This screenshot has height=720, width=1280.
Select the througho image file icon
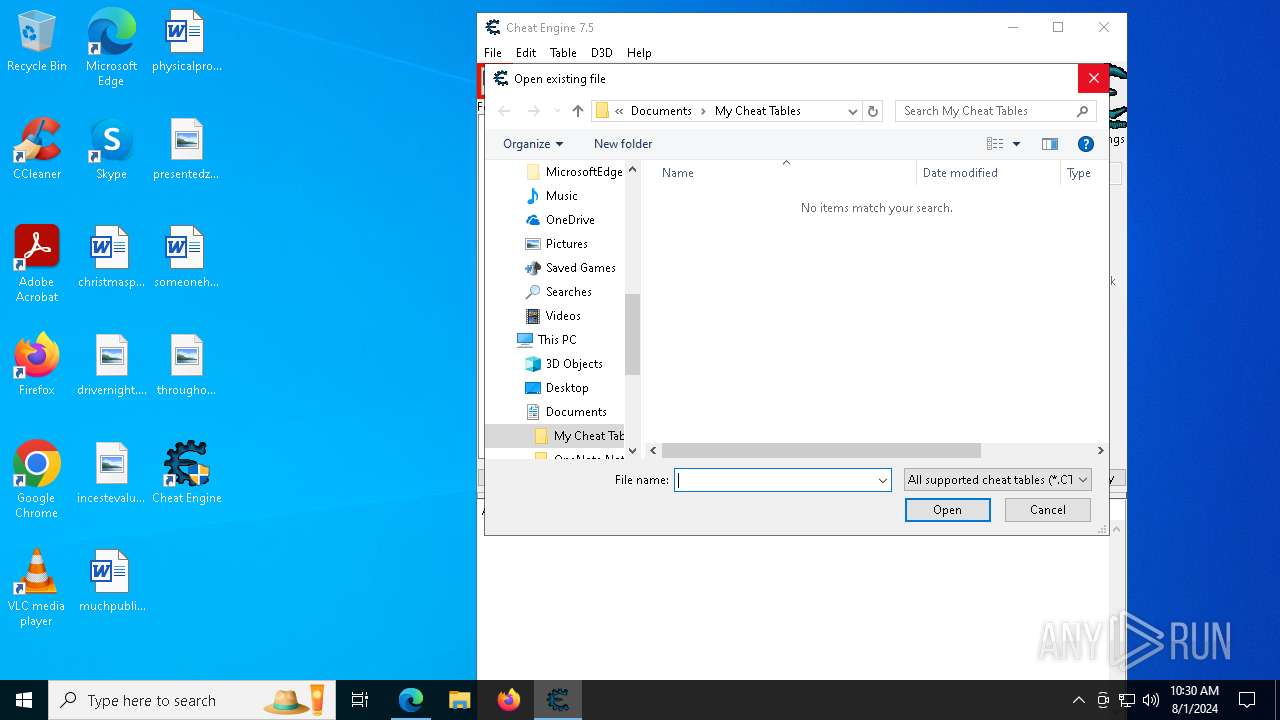187,365
